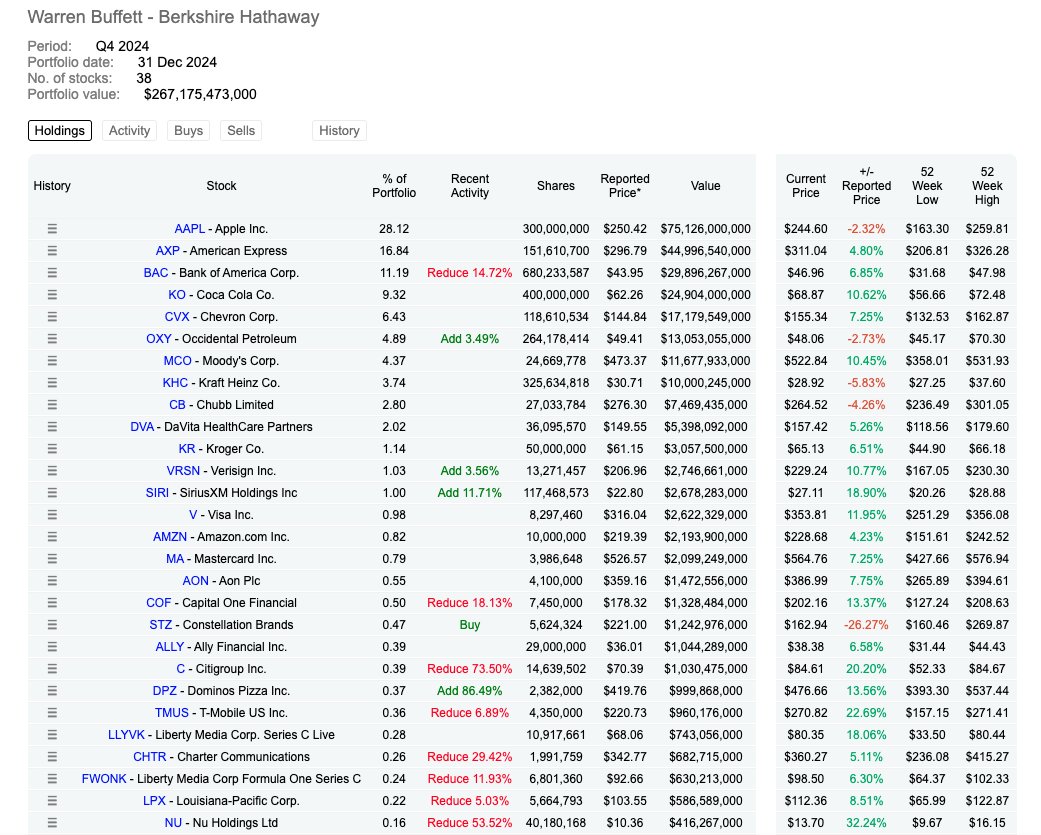
Task: Follow the BAC ticker link
Action: pyautogui.click(x=156, y=272)
